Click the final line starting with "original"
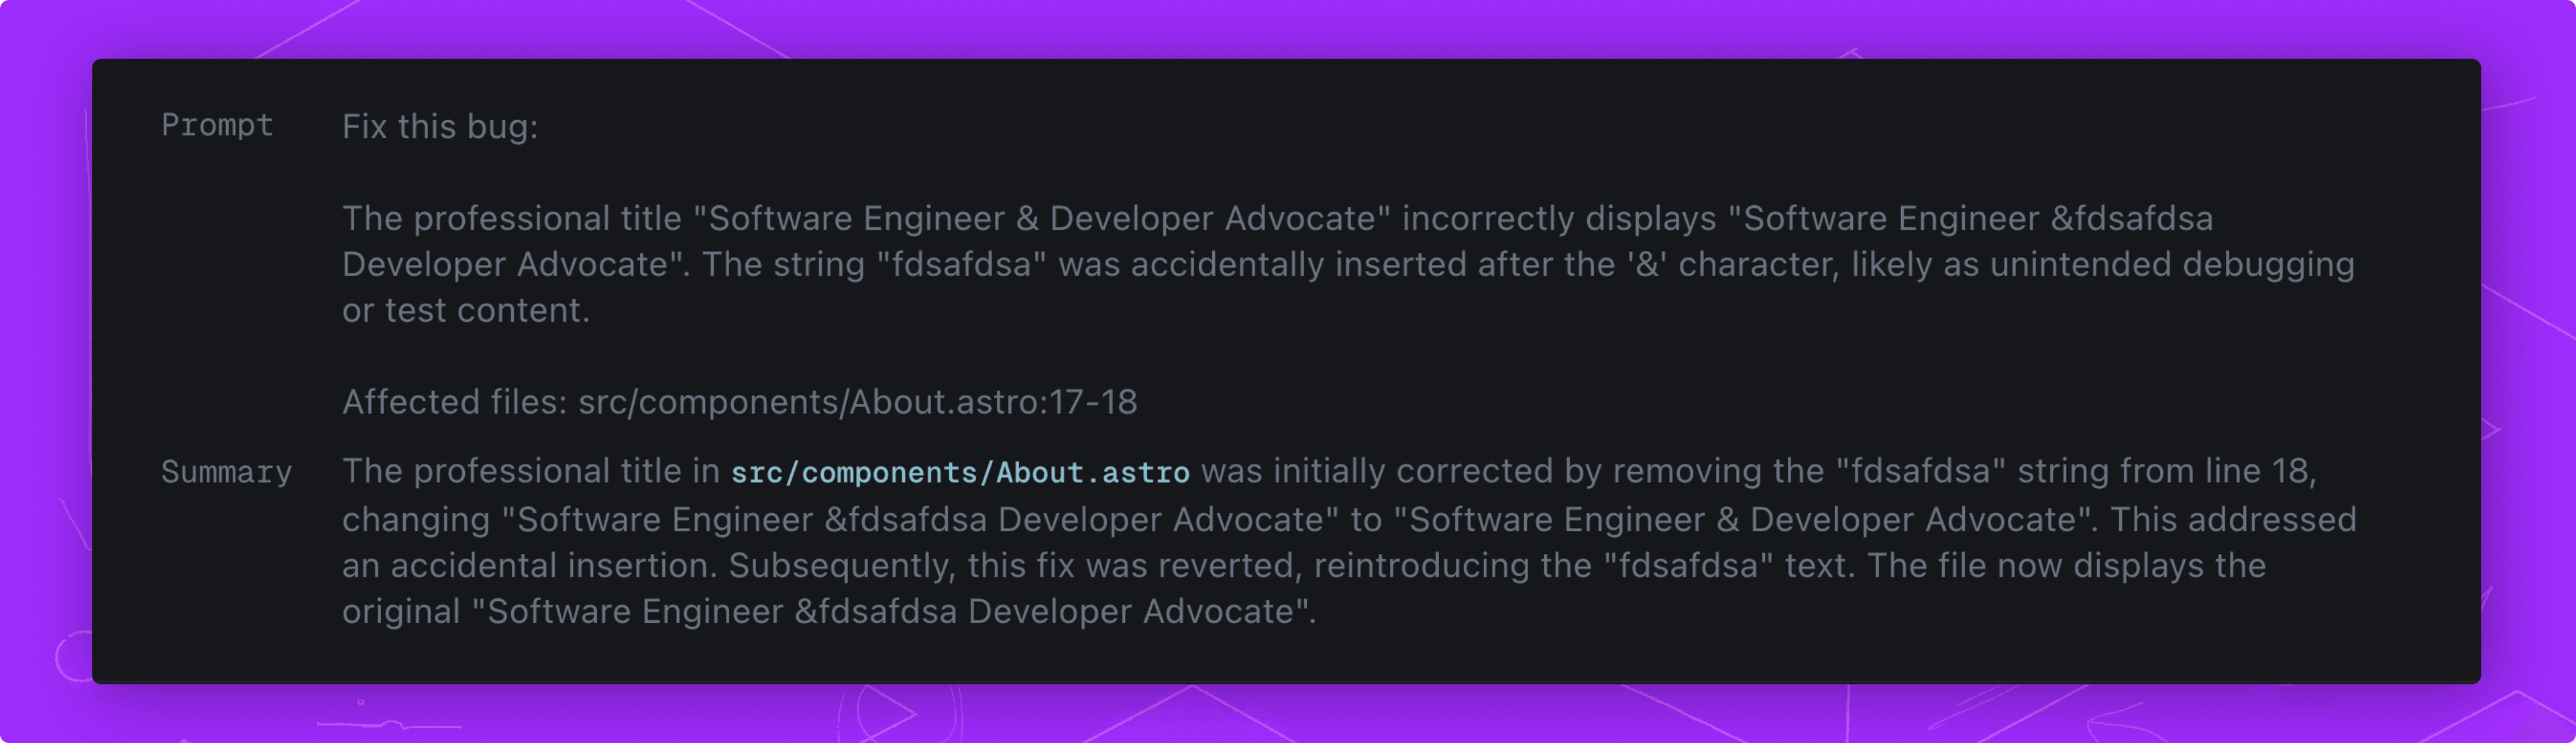 (829, 612)
